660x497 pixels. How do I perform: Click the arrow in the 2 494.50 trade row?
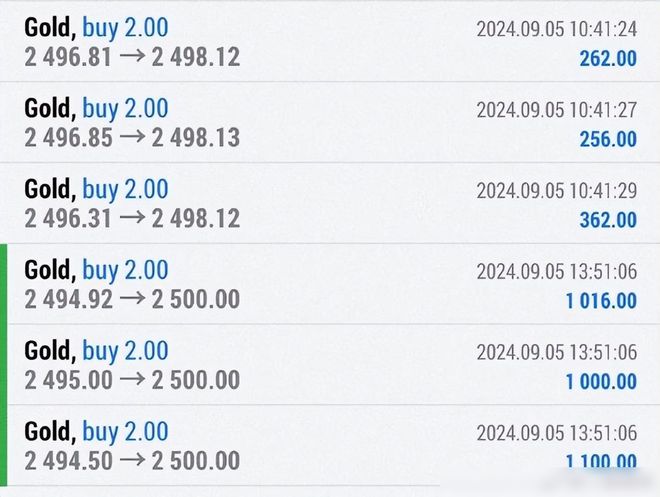[x=132, y=460]
